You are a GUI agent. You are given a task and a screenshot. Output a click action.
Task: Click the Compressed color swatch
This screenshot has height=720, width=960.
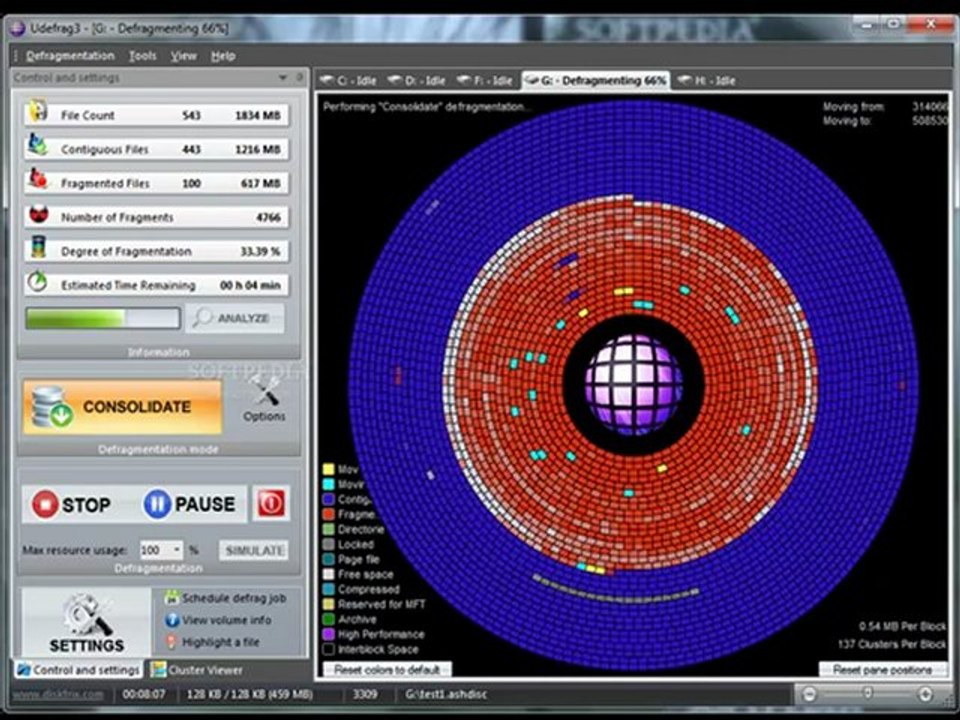coord(329,589)
